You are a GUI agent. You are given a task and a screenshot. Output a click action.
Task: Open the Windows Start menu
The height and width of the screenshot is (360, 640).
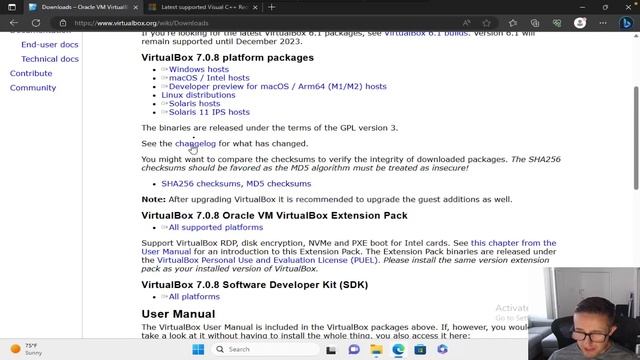(198, 349)
